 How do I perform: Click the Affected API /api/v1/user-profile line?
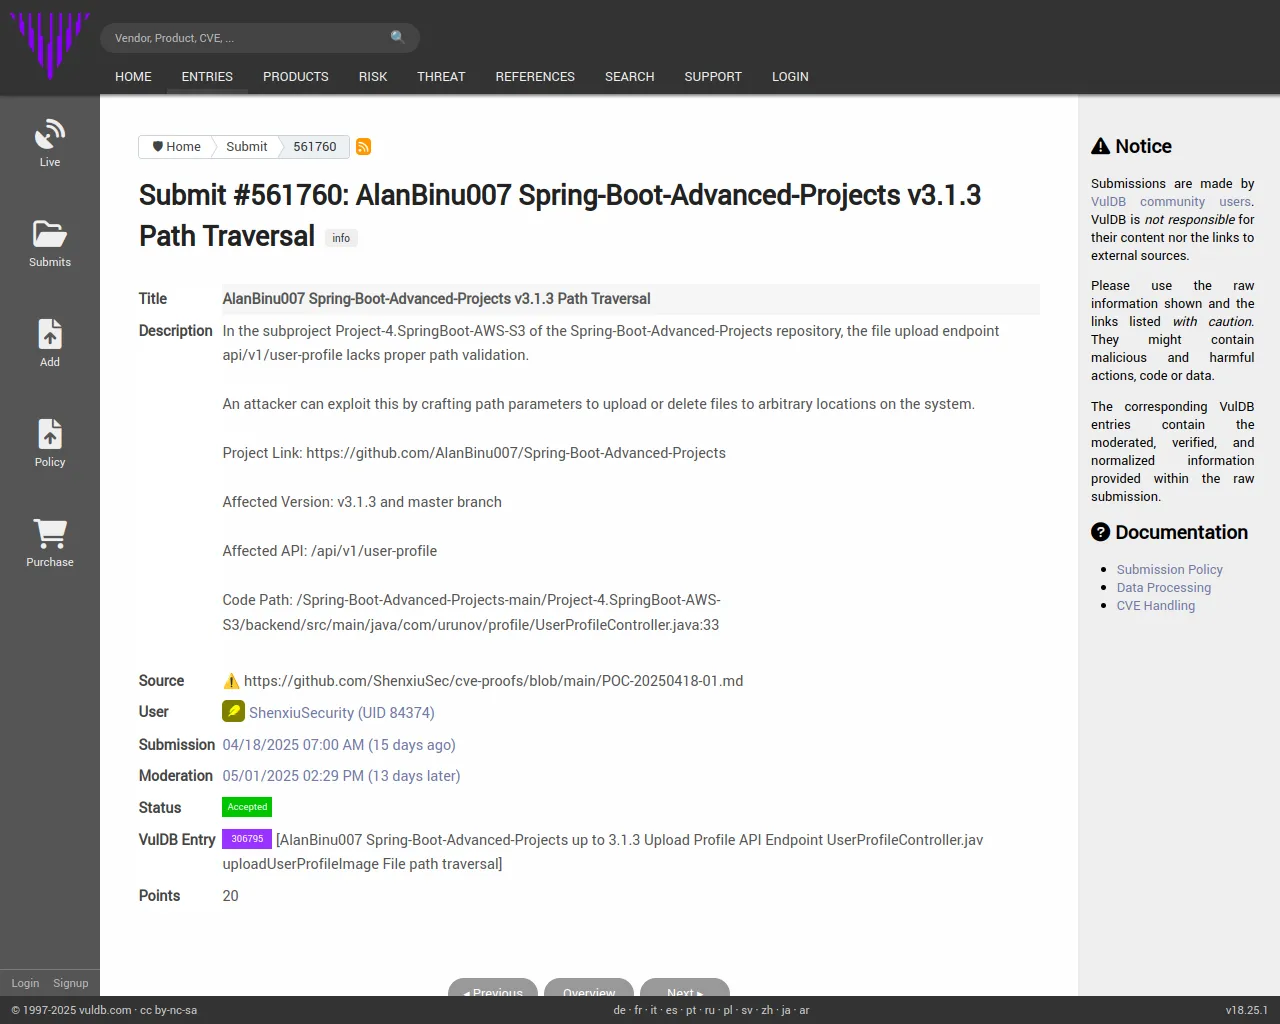click(330, 551)
